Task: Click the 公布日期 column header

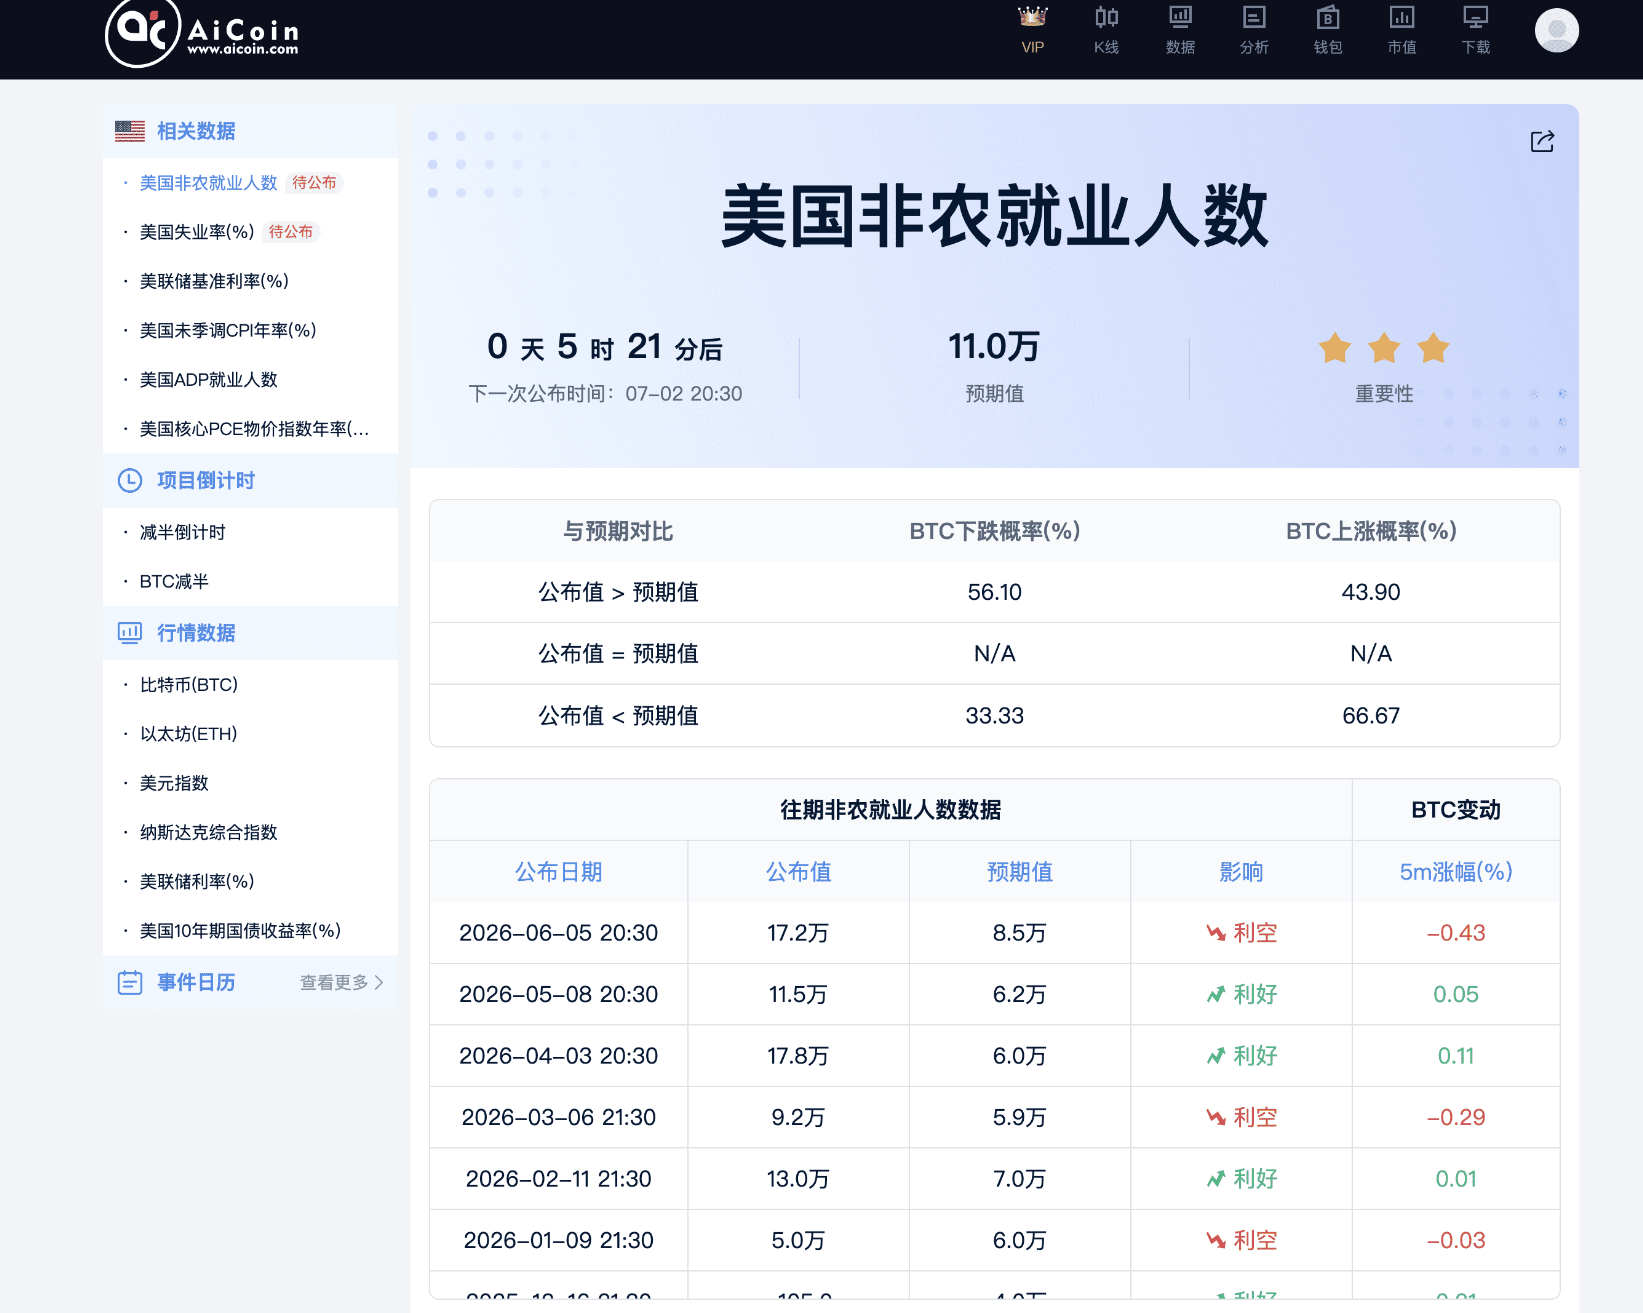Action: [558, 871]
